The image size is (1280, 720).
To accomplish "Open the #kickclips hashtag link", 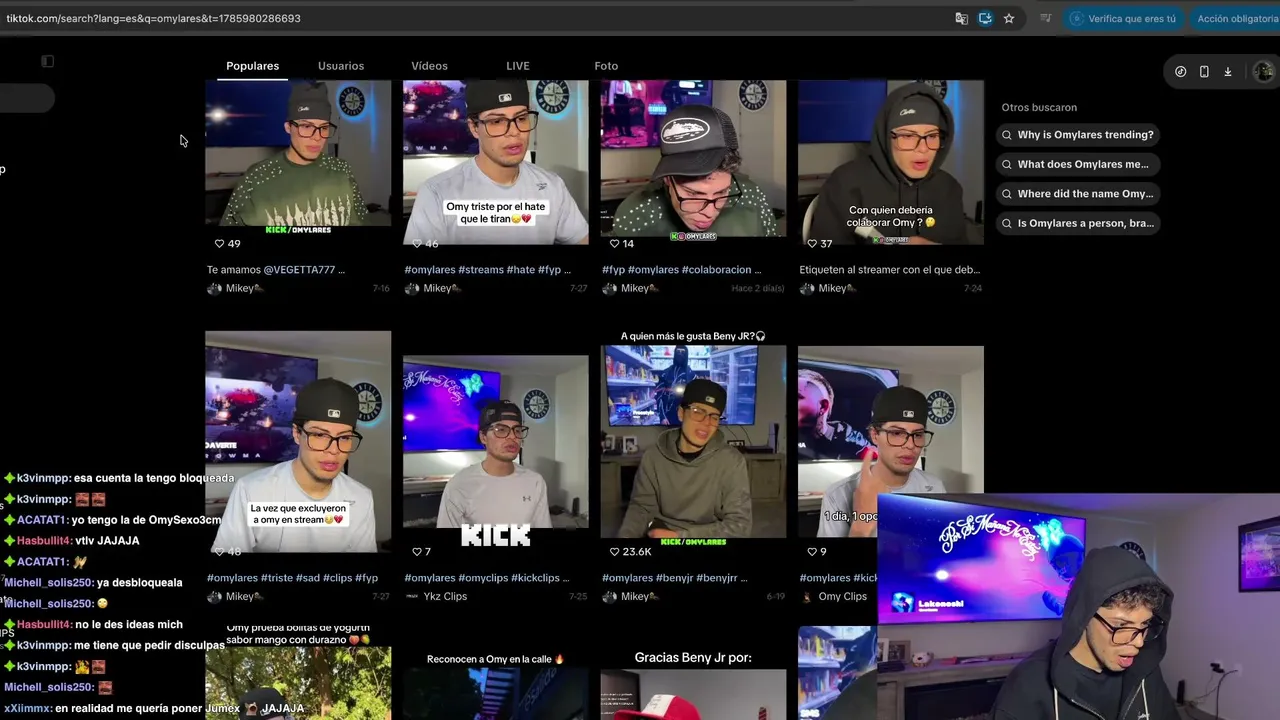I will 538,578.
